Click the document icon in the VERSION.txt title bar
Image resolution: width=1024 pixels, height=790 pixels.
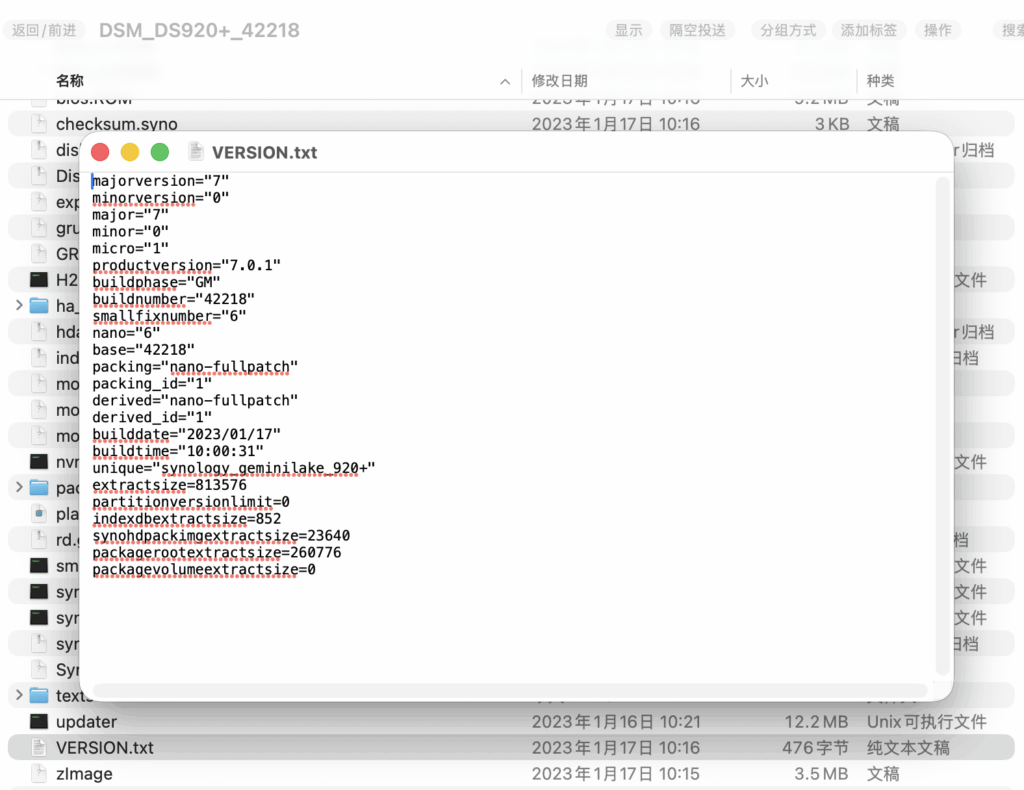[196, 152]
